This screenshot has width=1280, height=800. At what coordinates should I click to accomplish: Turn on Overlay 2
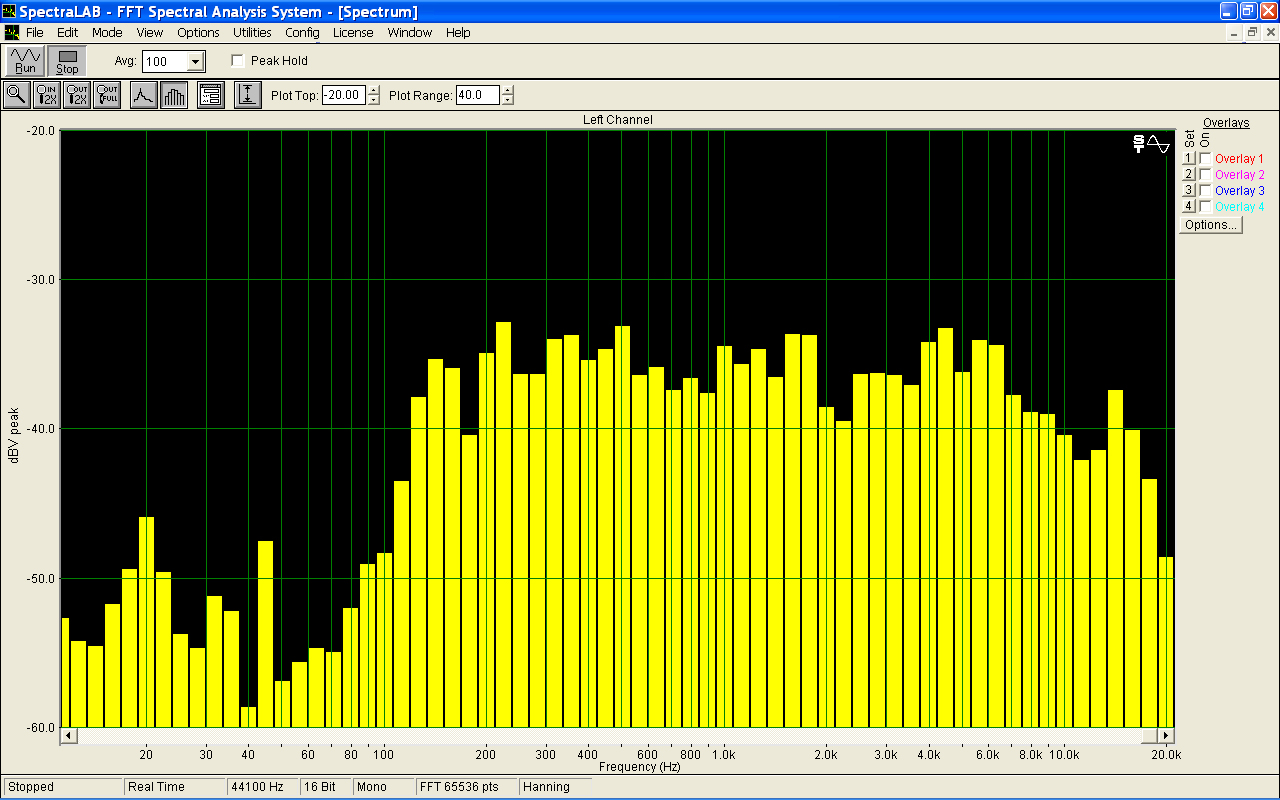[1205, 175]
